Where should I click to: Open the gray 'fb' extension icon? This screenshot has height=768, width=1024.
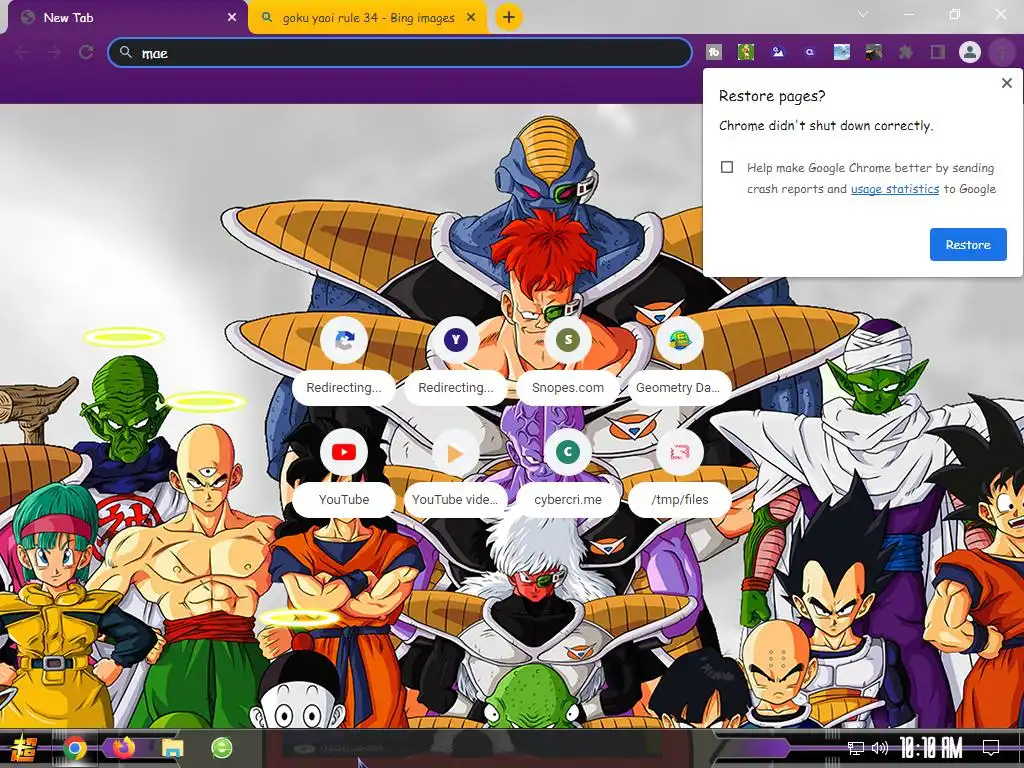point(714,52)
